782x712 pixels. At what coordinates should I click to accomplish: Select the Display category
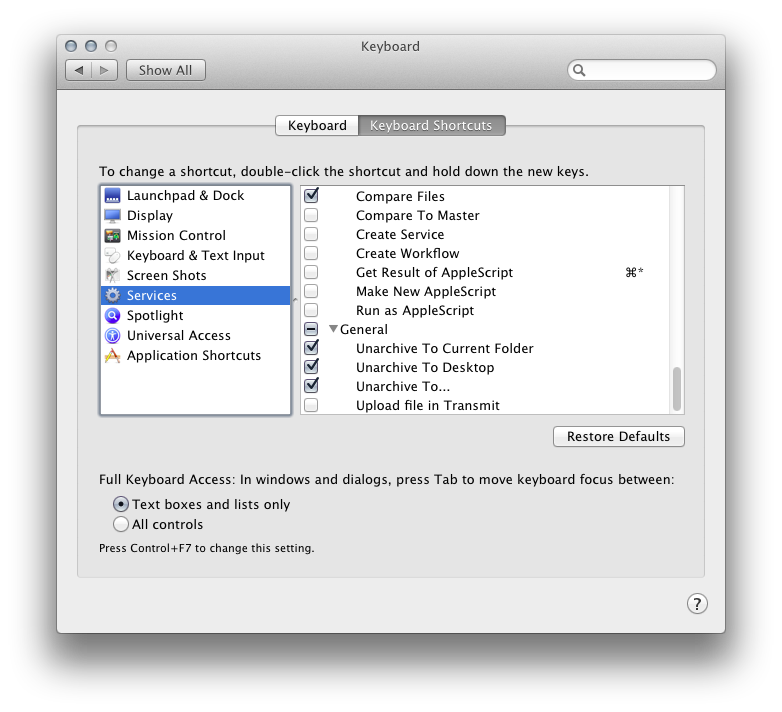pyautogui.click(x=196, y=215)
